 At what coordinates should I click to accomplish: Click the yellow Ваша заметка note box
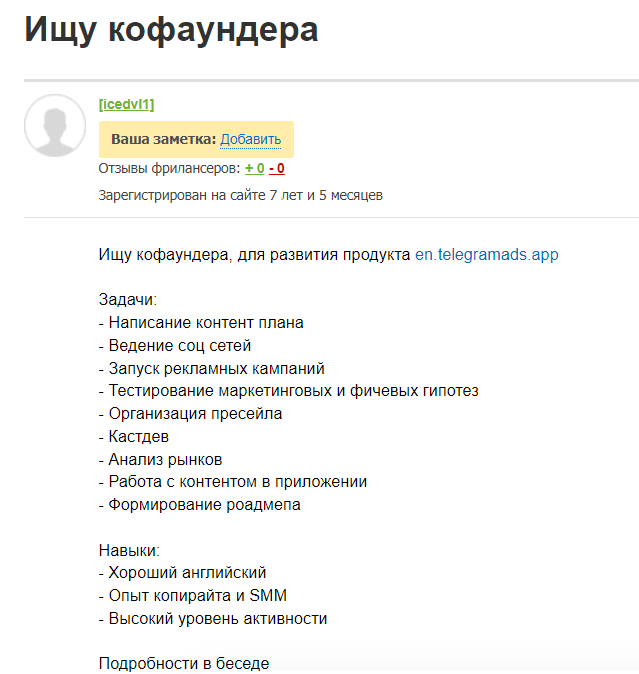pyautogui.click(x=196, y=139)
